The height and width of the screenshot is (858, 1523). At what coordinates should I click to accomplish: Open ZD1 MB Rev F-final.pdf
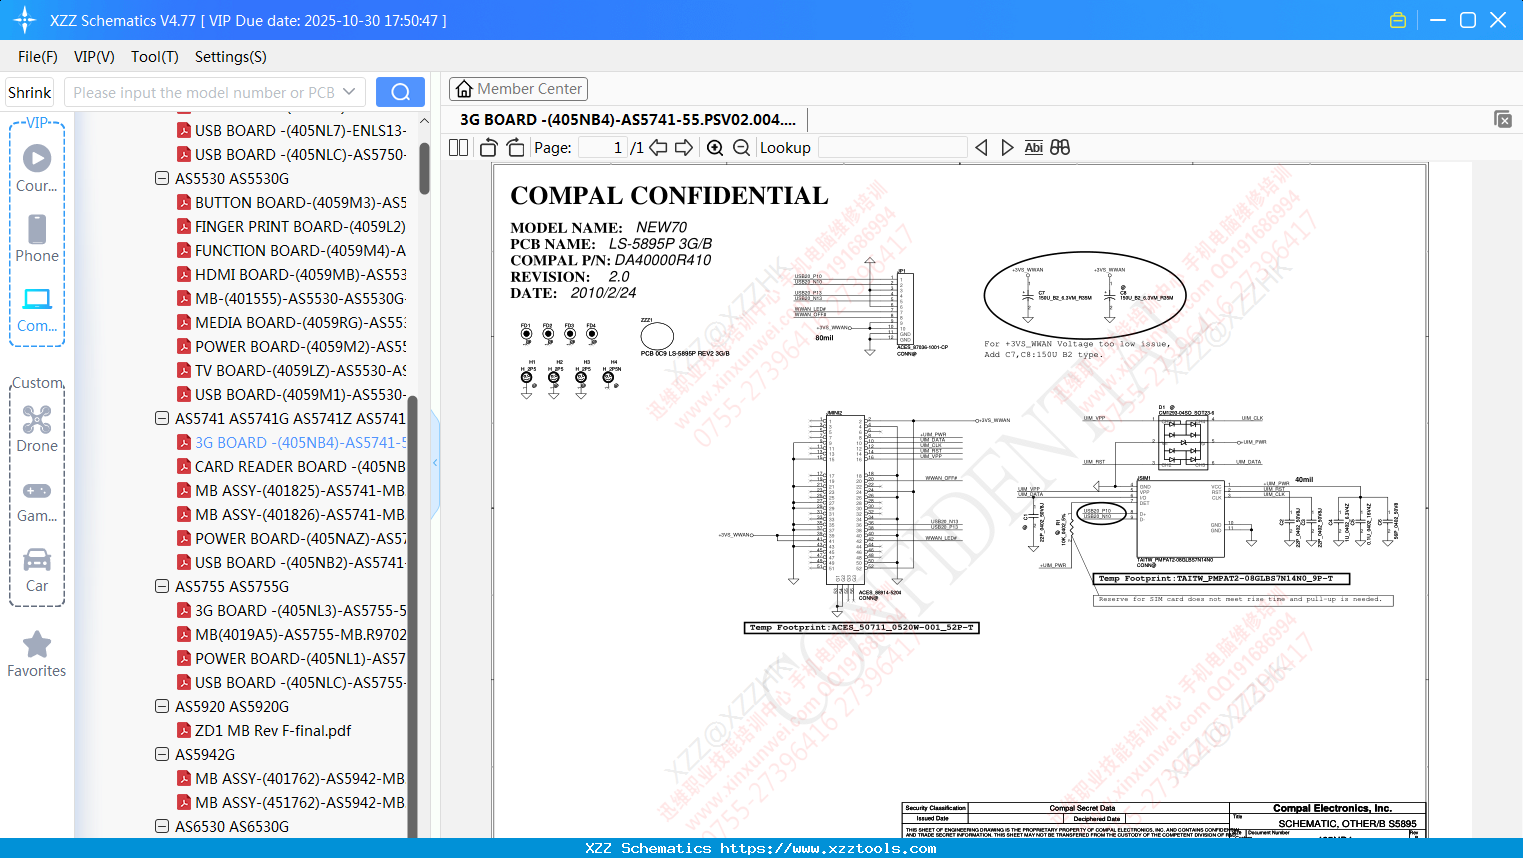pyautogui.click(x=265, y=730)
